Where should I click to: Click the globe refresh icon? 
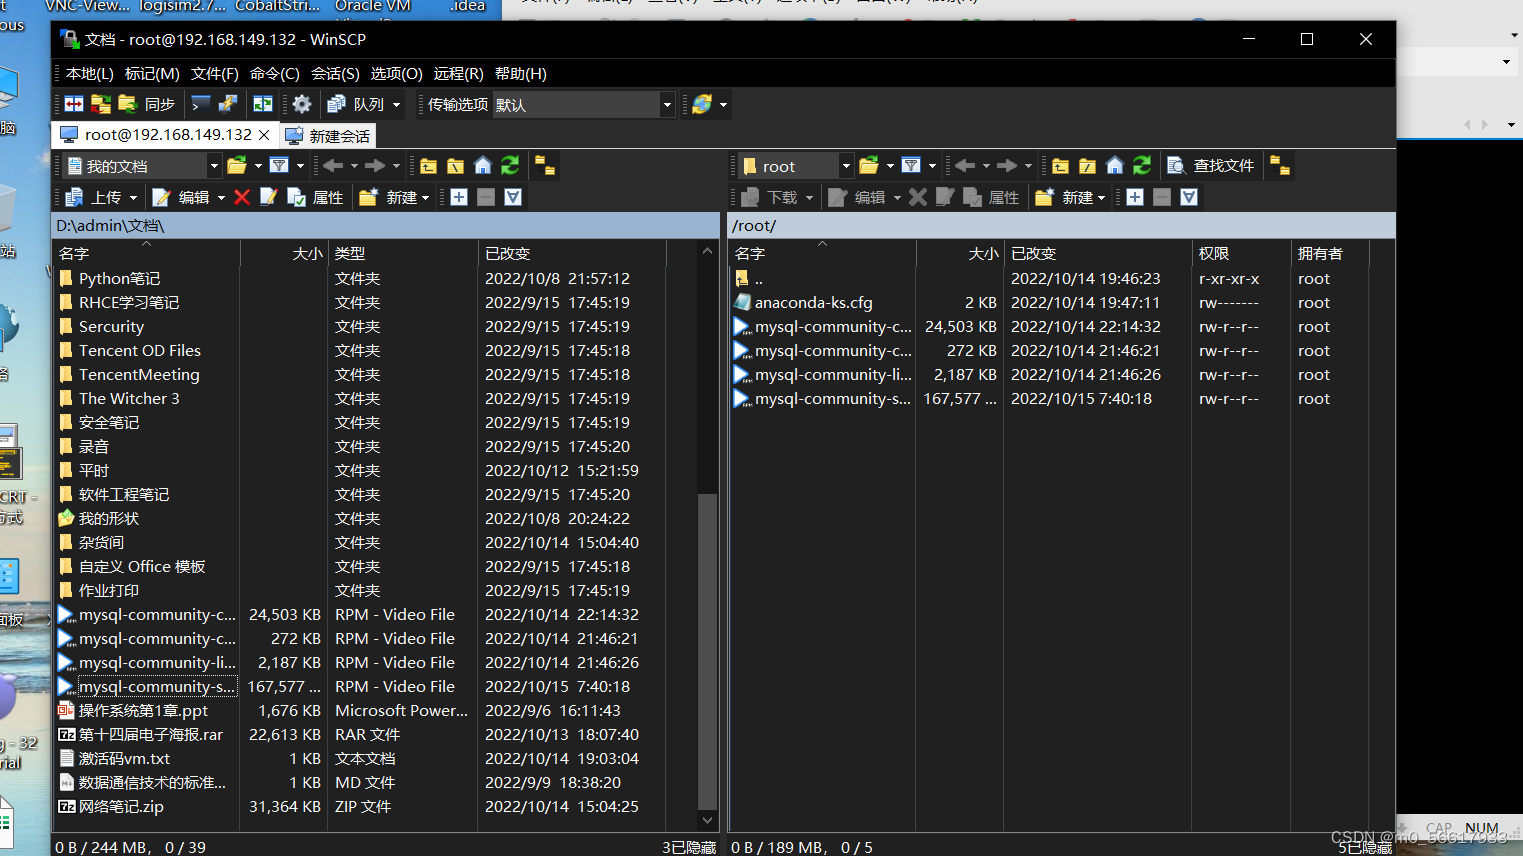coord(702,104)
